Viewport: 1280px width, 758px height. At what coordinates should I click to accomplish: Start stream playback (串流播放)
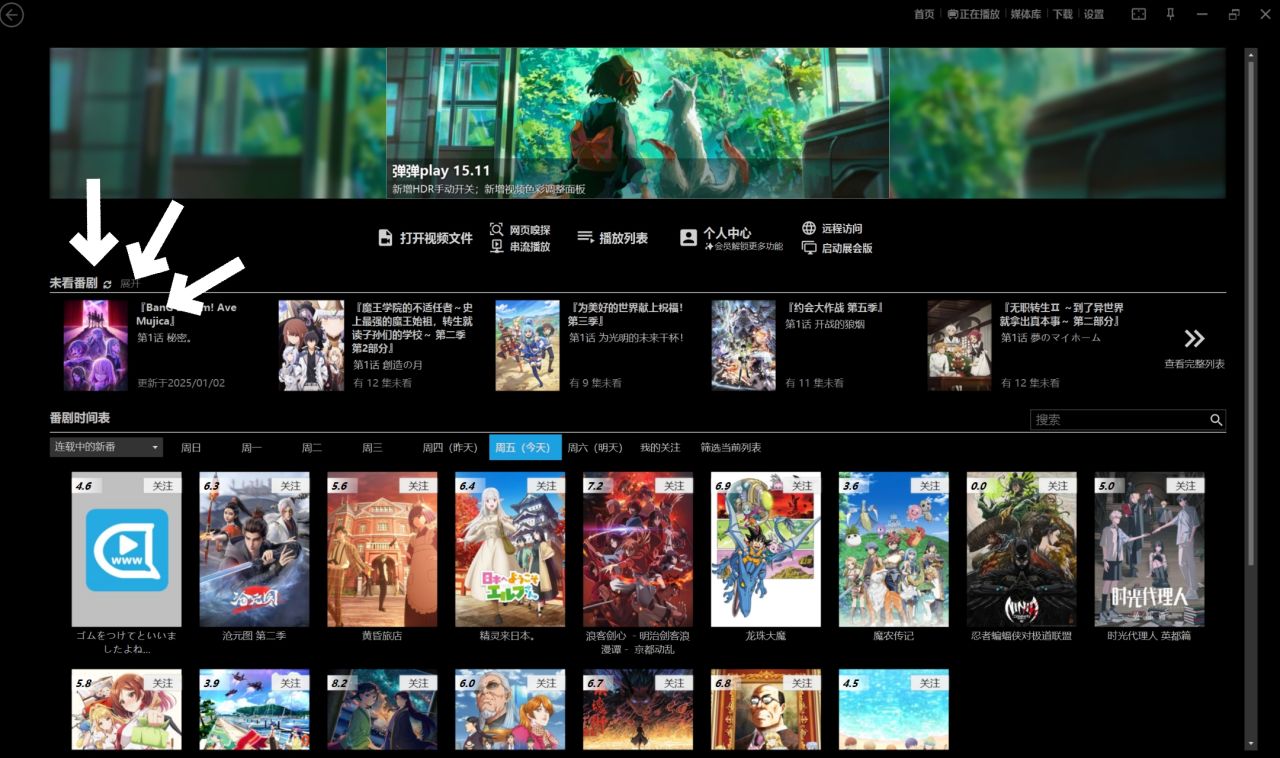pos(520,246)
